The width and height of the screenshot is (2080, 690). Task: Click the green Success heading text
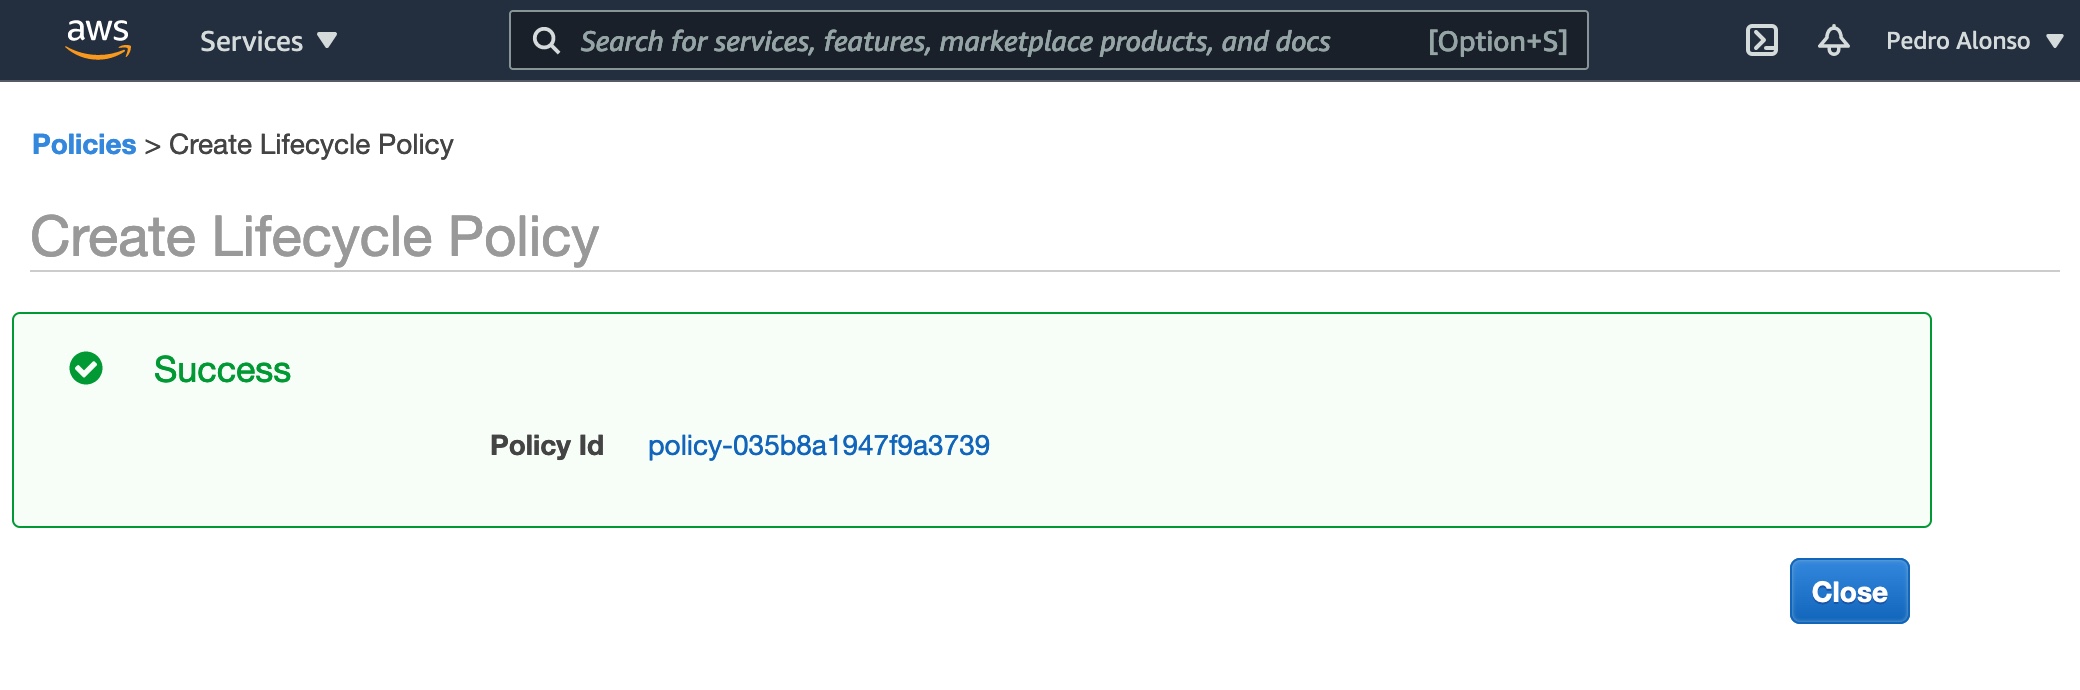tap(222, 370)
